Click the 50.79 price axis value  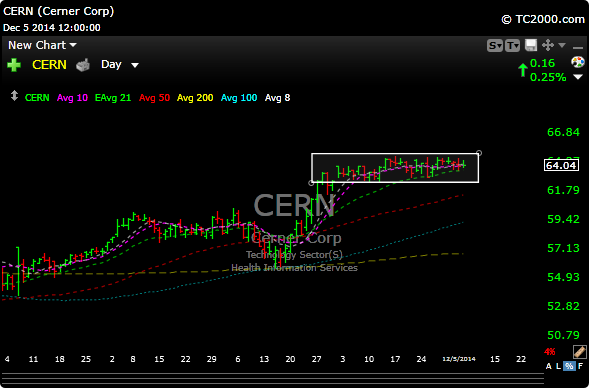coord(563,335)
